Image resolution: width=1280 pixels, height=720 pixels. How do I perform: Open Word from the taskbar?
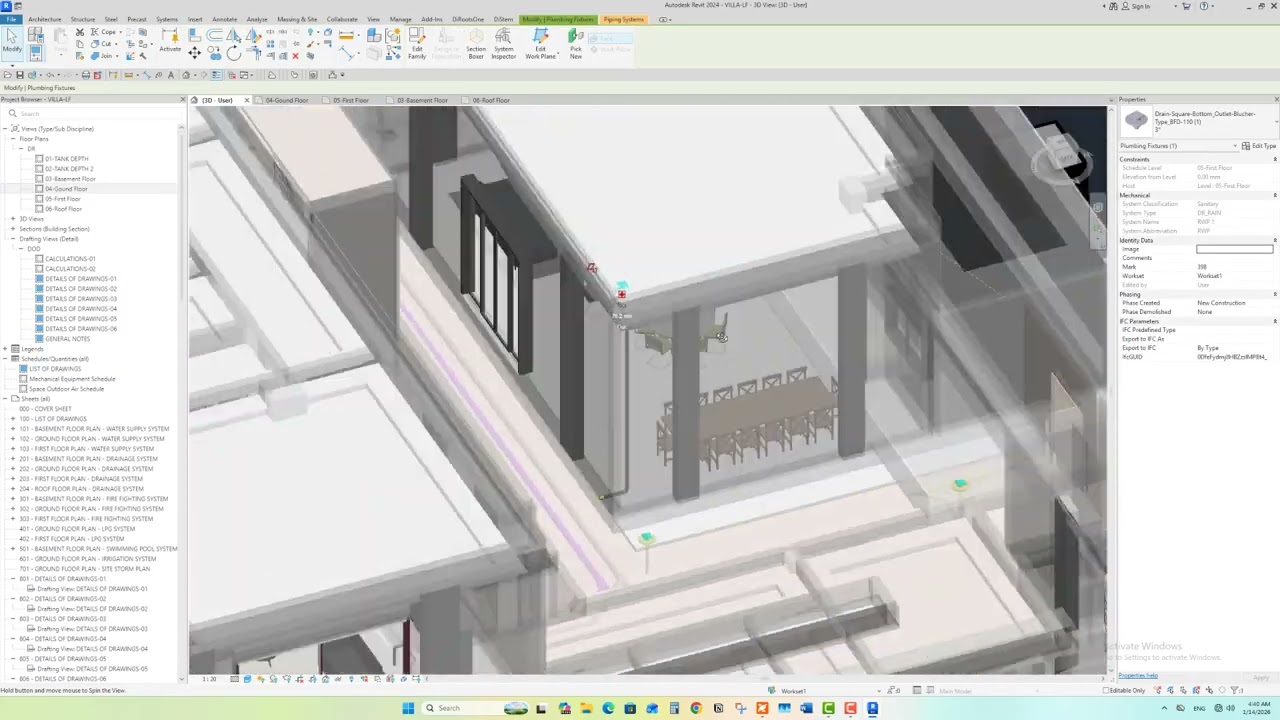[806, 708]
